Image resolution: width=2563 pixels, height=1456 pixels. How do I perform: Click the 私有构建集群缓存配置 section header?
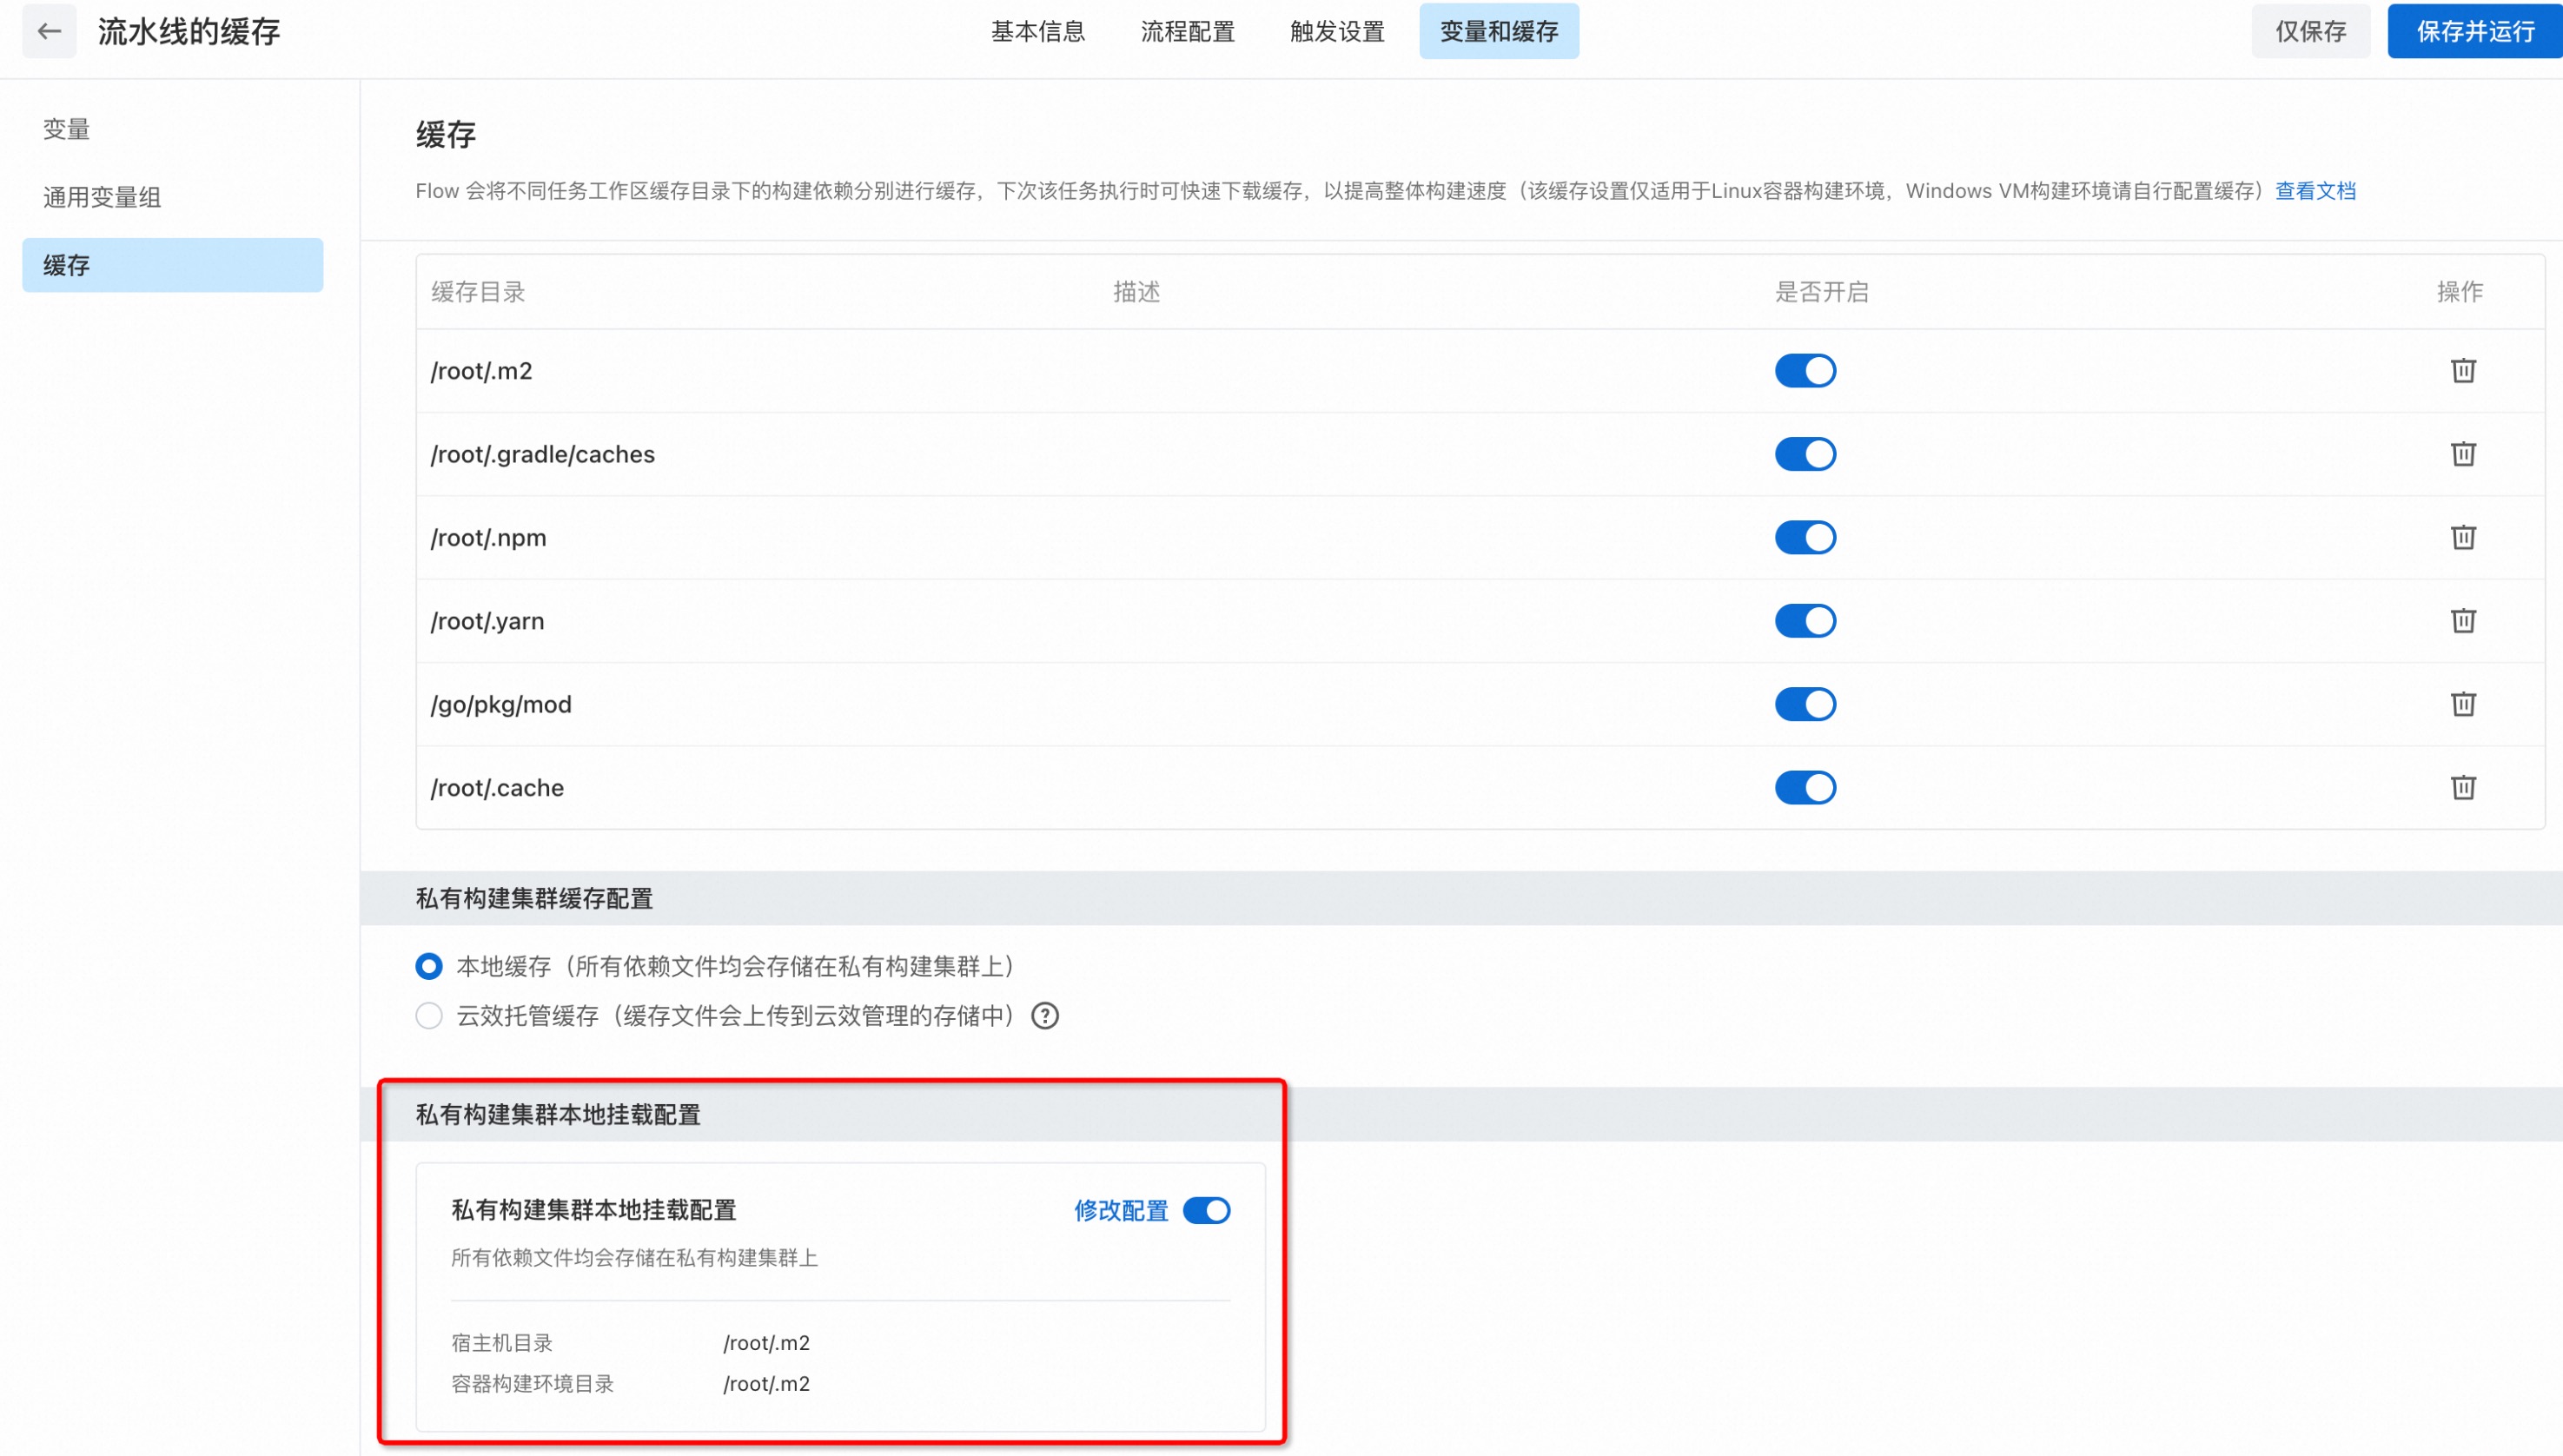[x=534, y=899]
